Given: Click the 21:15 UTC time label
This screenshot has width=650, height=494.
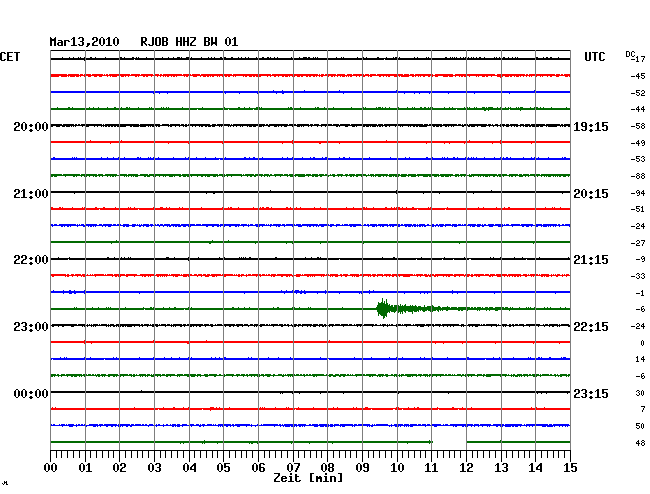Looking at the screenshot, I should (591, 260).
